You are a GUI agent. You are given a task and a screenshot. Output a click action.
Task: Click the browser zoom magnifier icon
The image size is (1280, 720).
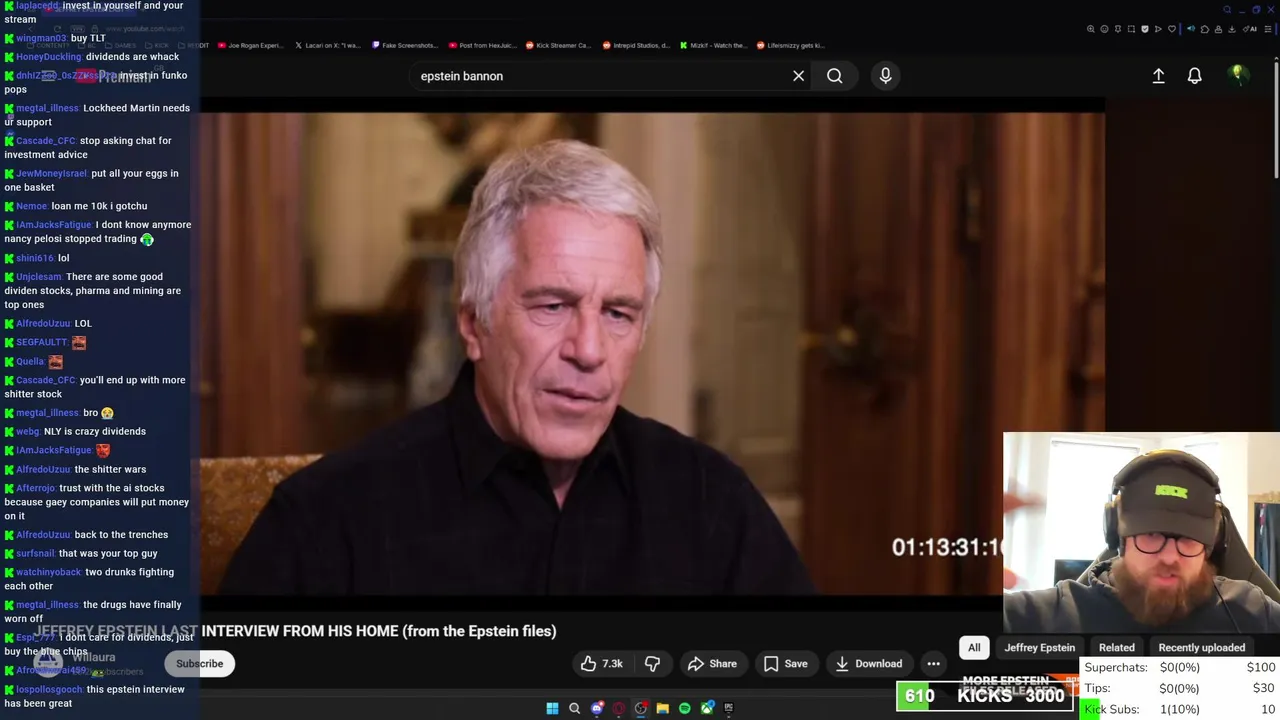(x=1091, y=29)
